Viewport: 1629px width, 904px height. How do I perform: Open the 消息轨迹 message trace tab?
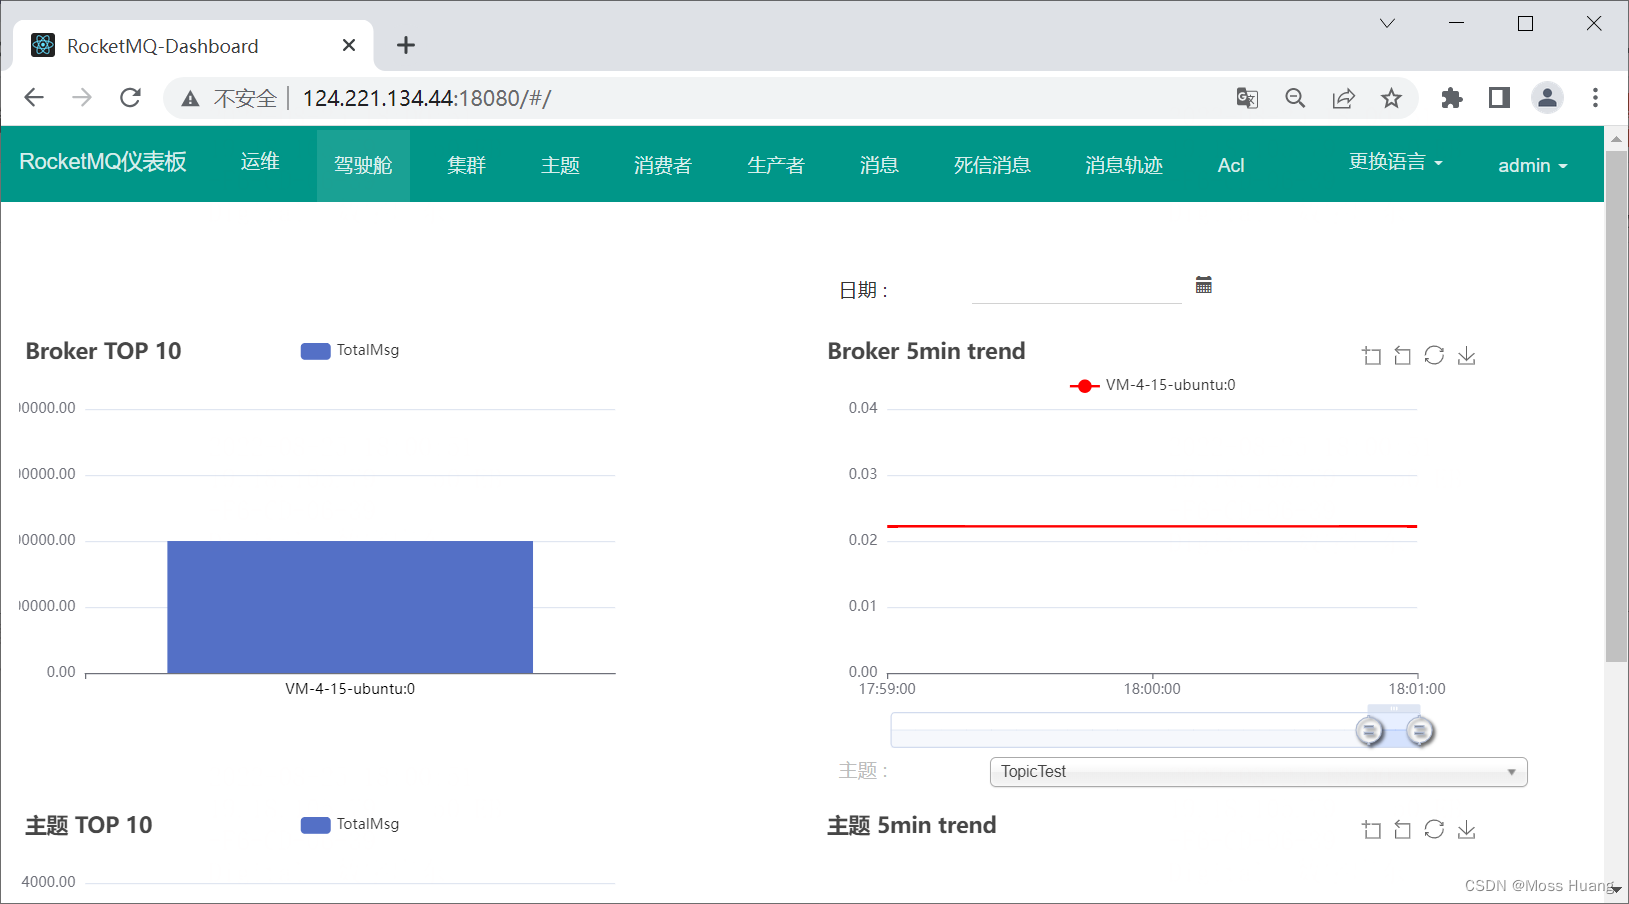1124,165
